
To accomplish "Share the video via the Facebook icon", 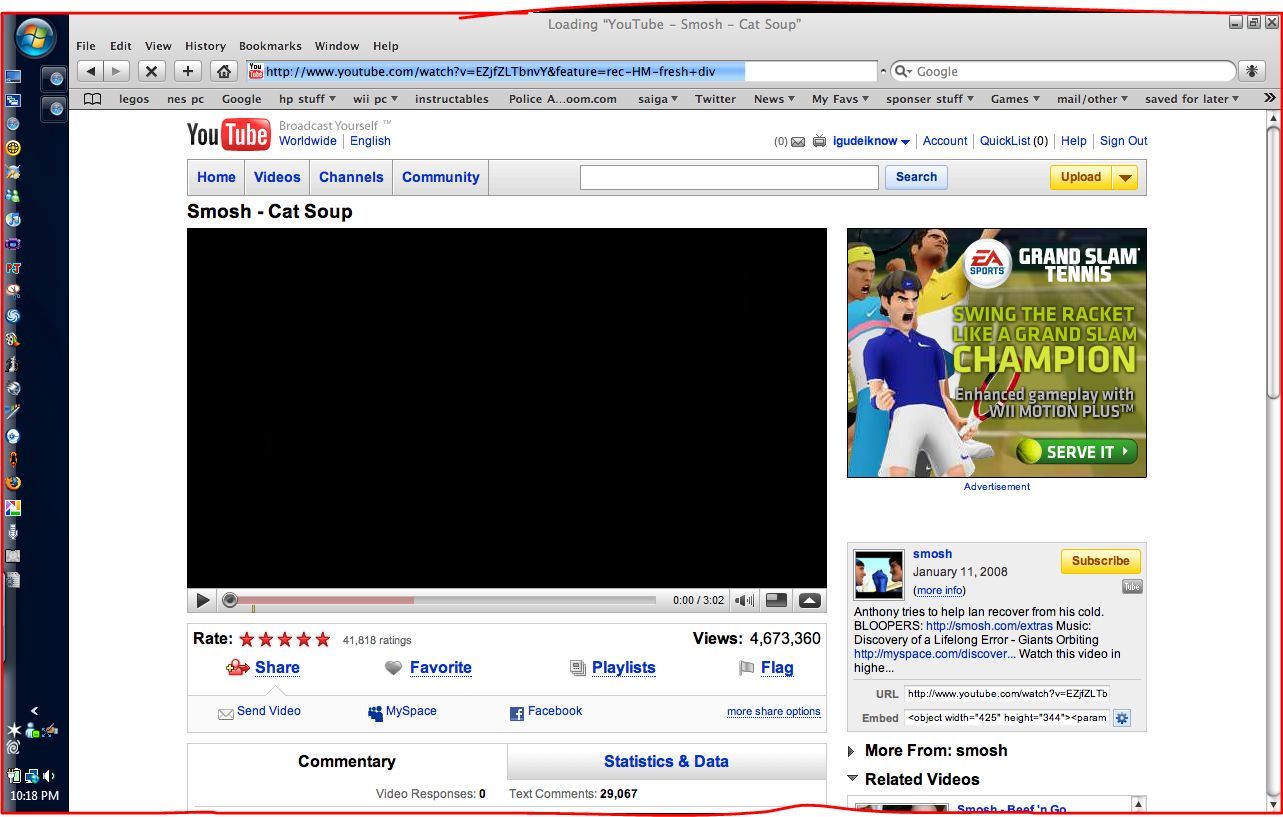I will click(517, 713).
